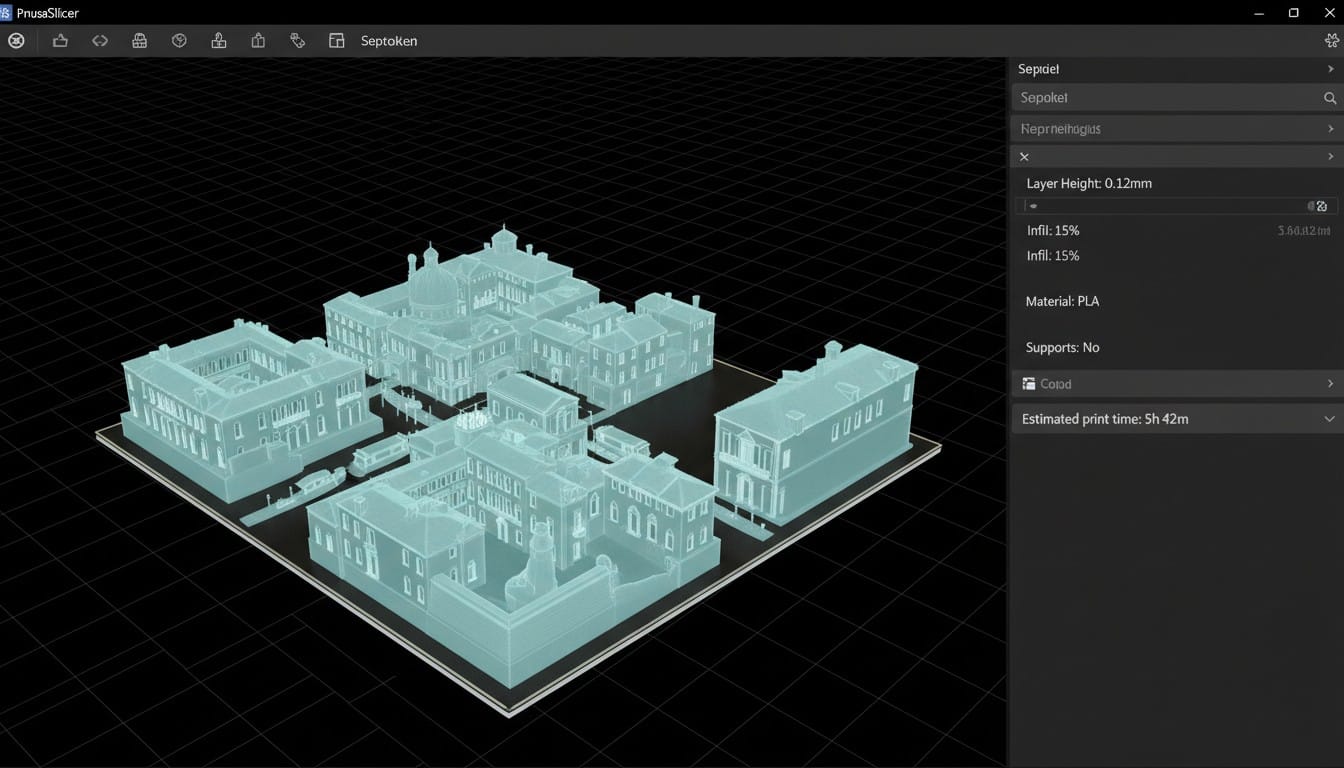Image resolution: width=1344 pixels, height=768 pixels.
Task: Click the angle brackets icon in toolbar
Action: (100, 41)
